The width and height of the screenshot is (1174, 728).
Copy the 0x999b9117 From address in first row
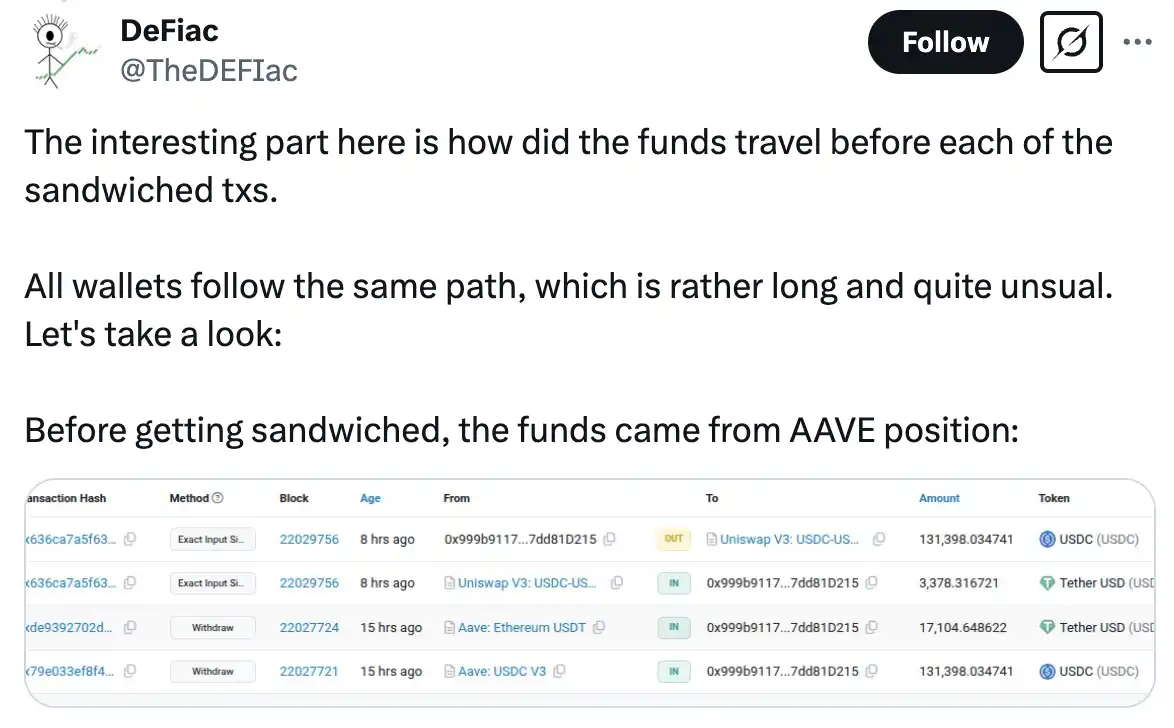610,539
